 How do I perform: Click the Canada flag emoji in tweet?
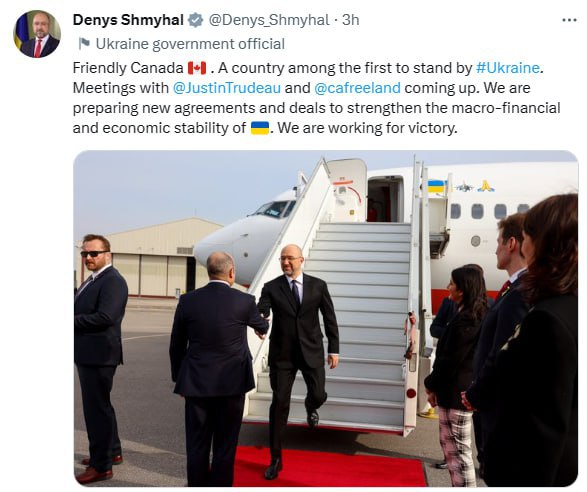[197, 68]
